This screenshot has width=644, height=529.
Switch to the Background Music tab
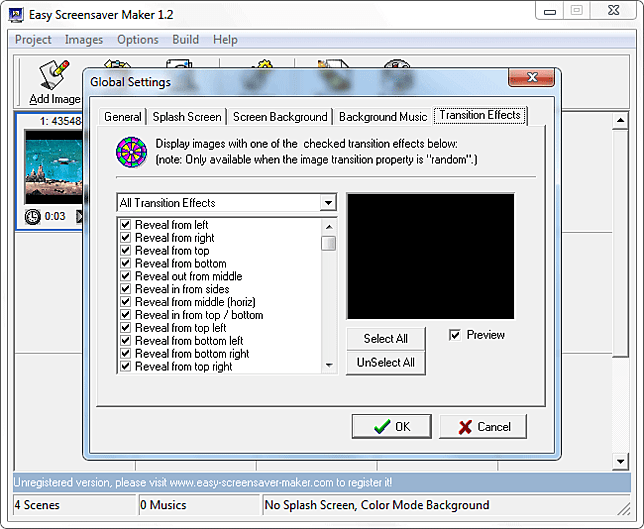(383, 117)
